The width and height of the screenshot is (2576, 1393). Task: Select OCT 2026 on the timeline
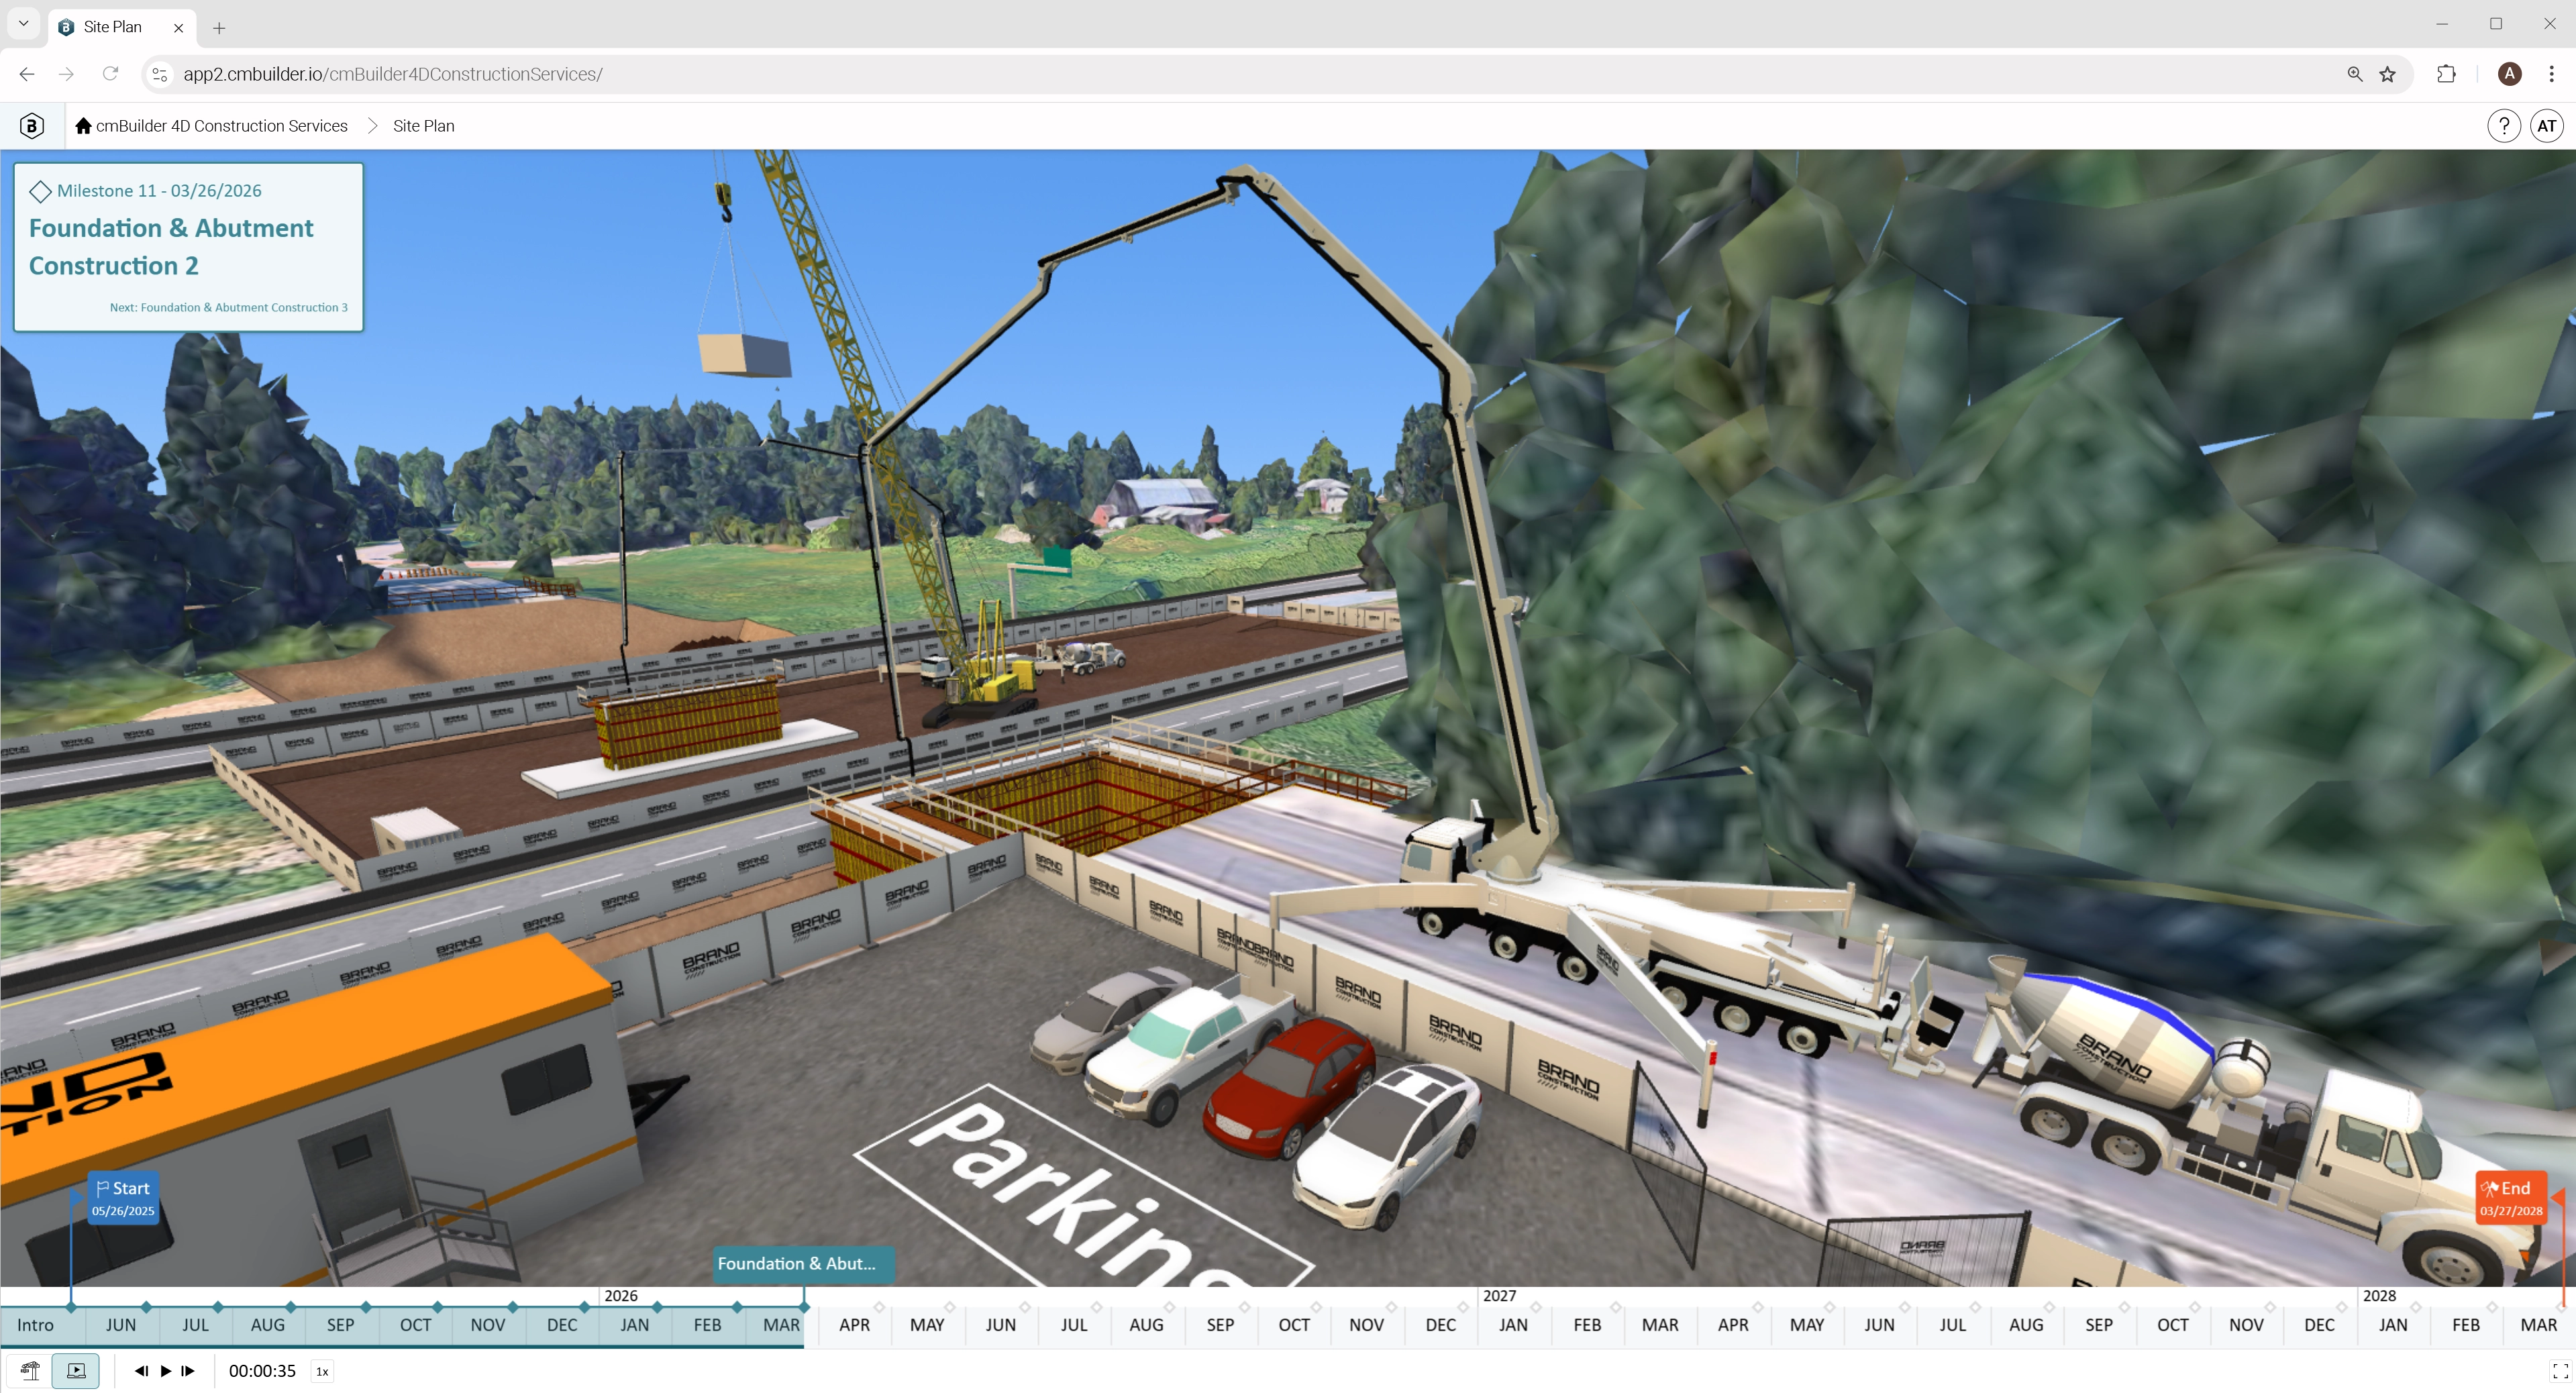pyautogui.click(x=1293, y=1325)
